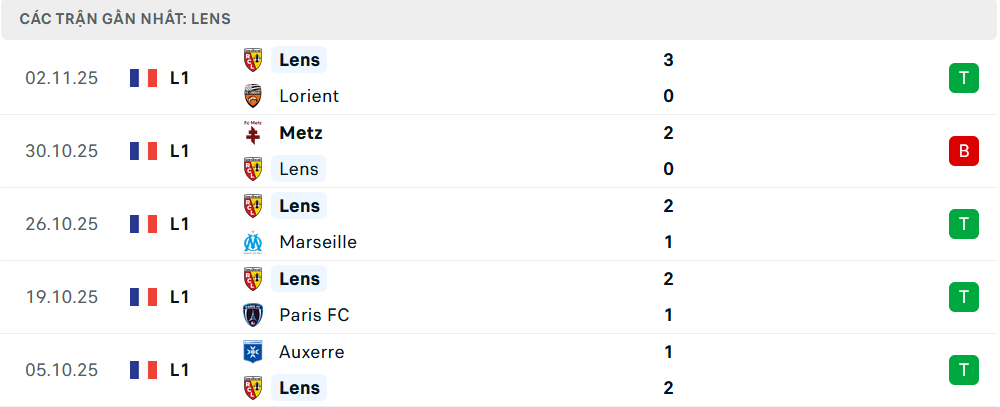Open the Marseille team link
The height and width of the screenshot is (407, 1000).
pyautogui.click(x=318, y=242)
